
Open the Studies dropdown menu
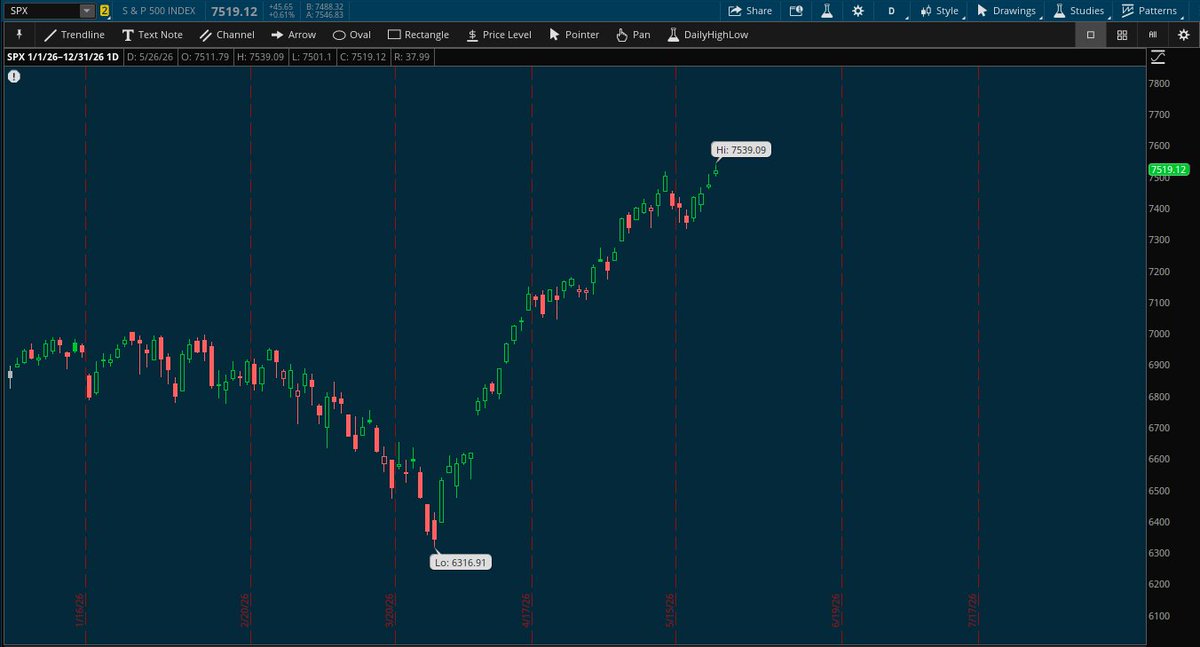pyautogui.click(x=1080, y=11)
